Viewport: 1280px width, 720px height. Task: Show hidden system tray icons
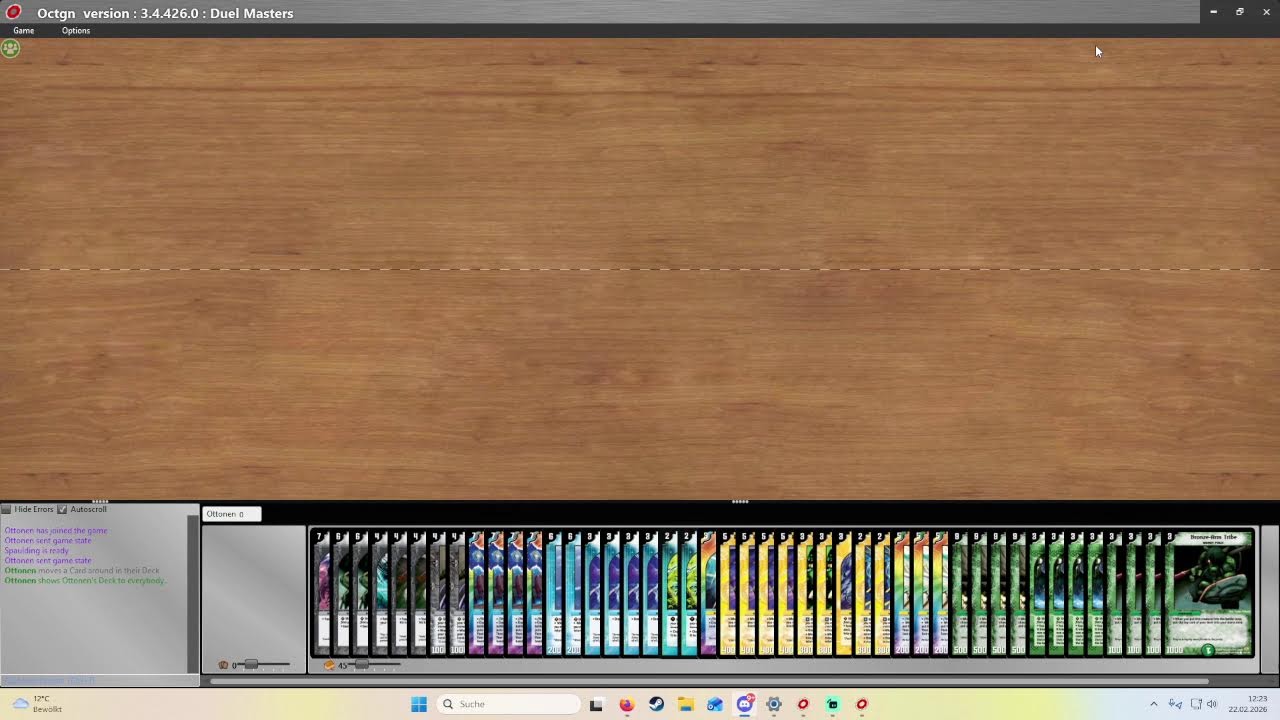(x=1153, y=704)
